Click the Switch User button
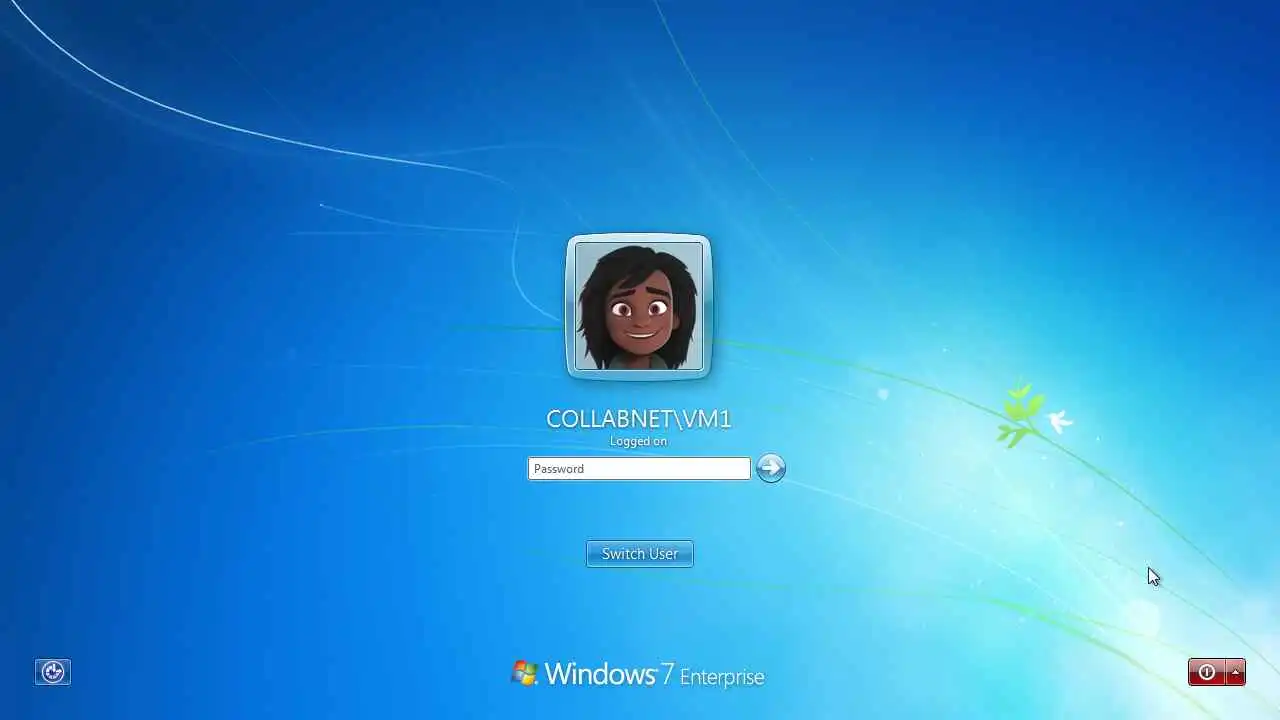Image resolution: width=1280 pixels, height=720 pixels. 640,554
